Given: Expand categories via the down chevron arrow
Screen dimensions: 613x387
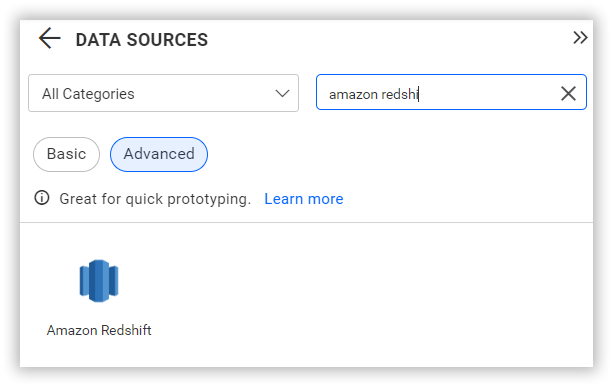Looking at the screenshot, I should 282,93.
